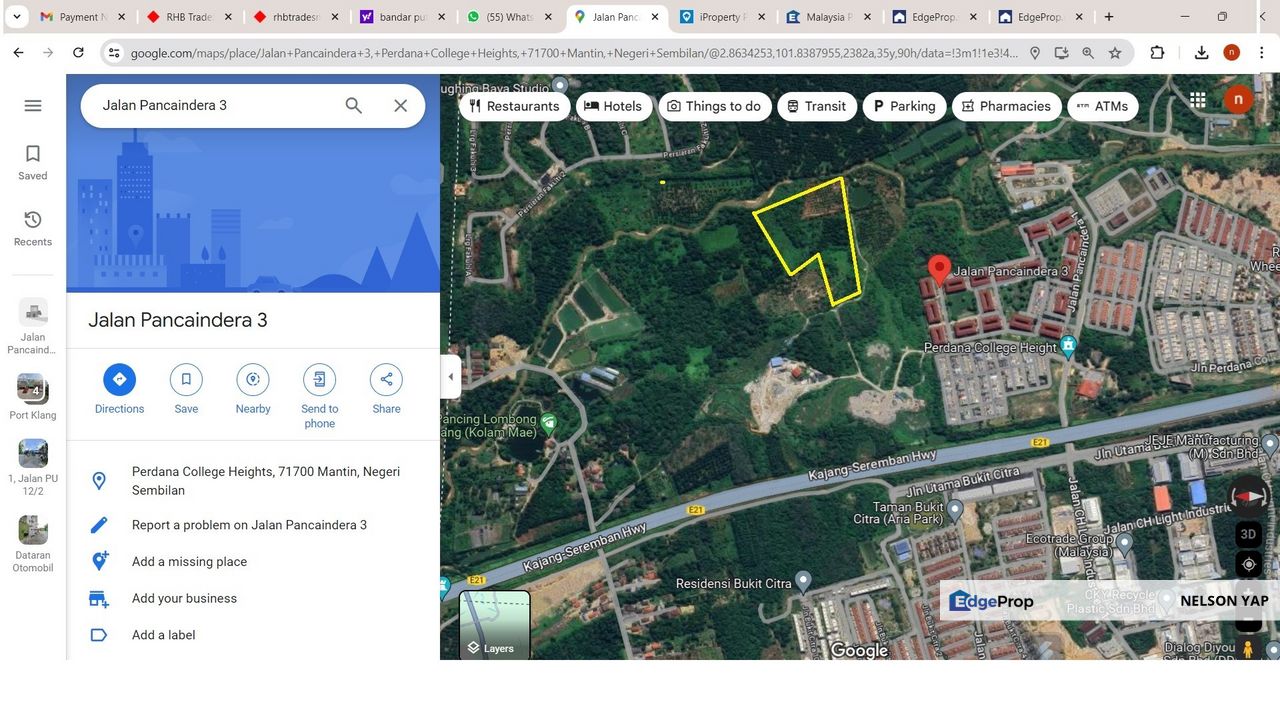Viewport: 1280px width, 720px height.
Task: Click Residensi Bukit Citra map marker
Action: (x=802, y=582)
